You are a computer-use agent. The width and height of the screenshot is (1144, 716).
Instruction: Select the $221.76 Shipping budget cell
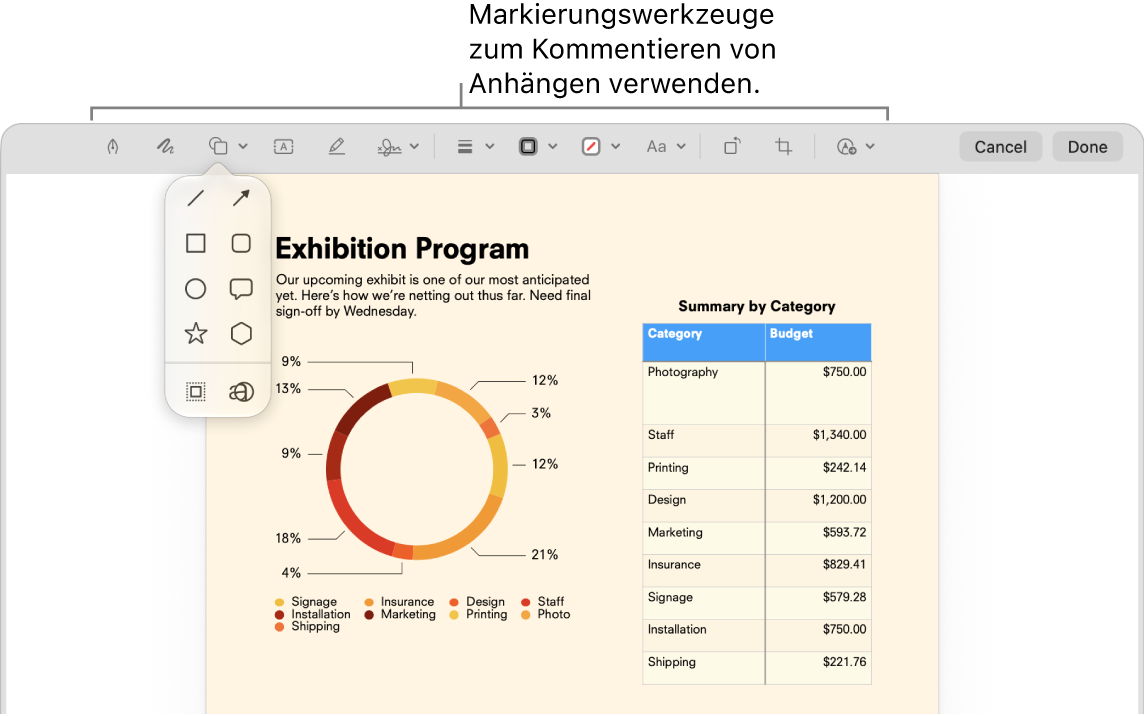click(819, 668)
